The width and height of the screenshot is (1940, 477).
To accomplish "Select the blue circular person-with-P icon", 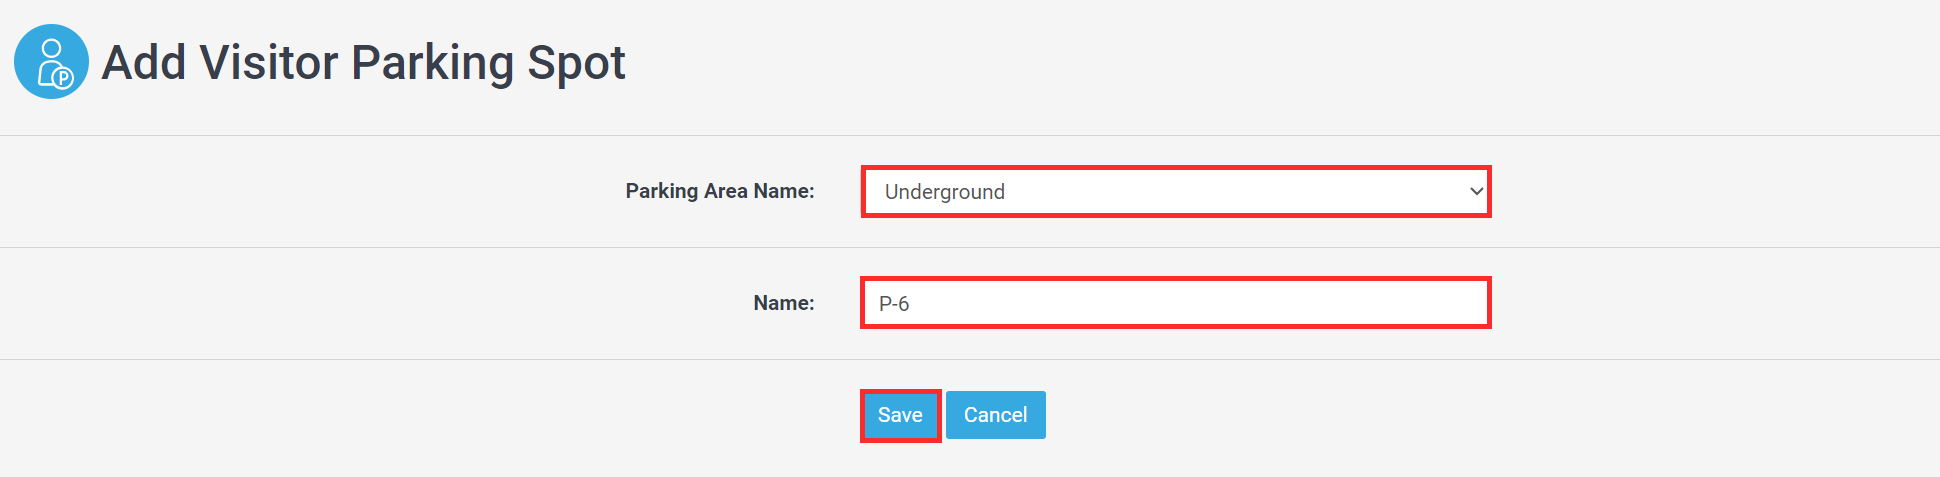I will [x=51, y=62].
